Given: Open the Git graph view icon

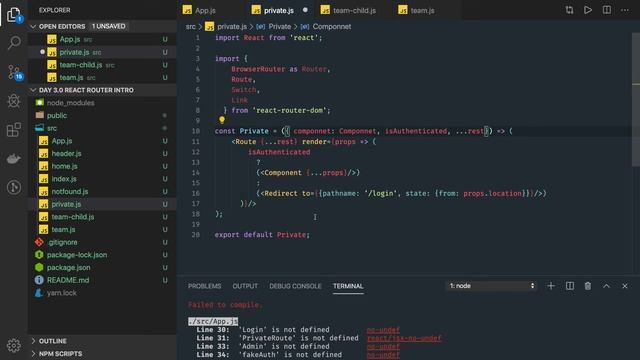Looking at the screenshot, I should [x=14, y=187].
